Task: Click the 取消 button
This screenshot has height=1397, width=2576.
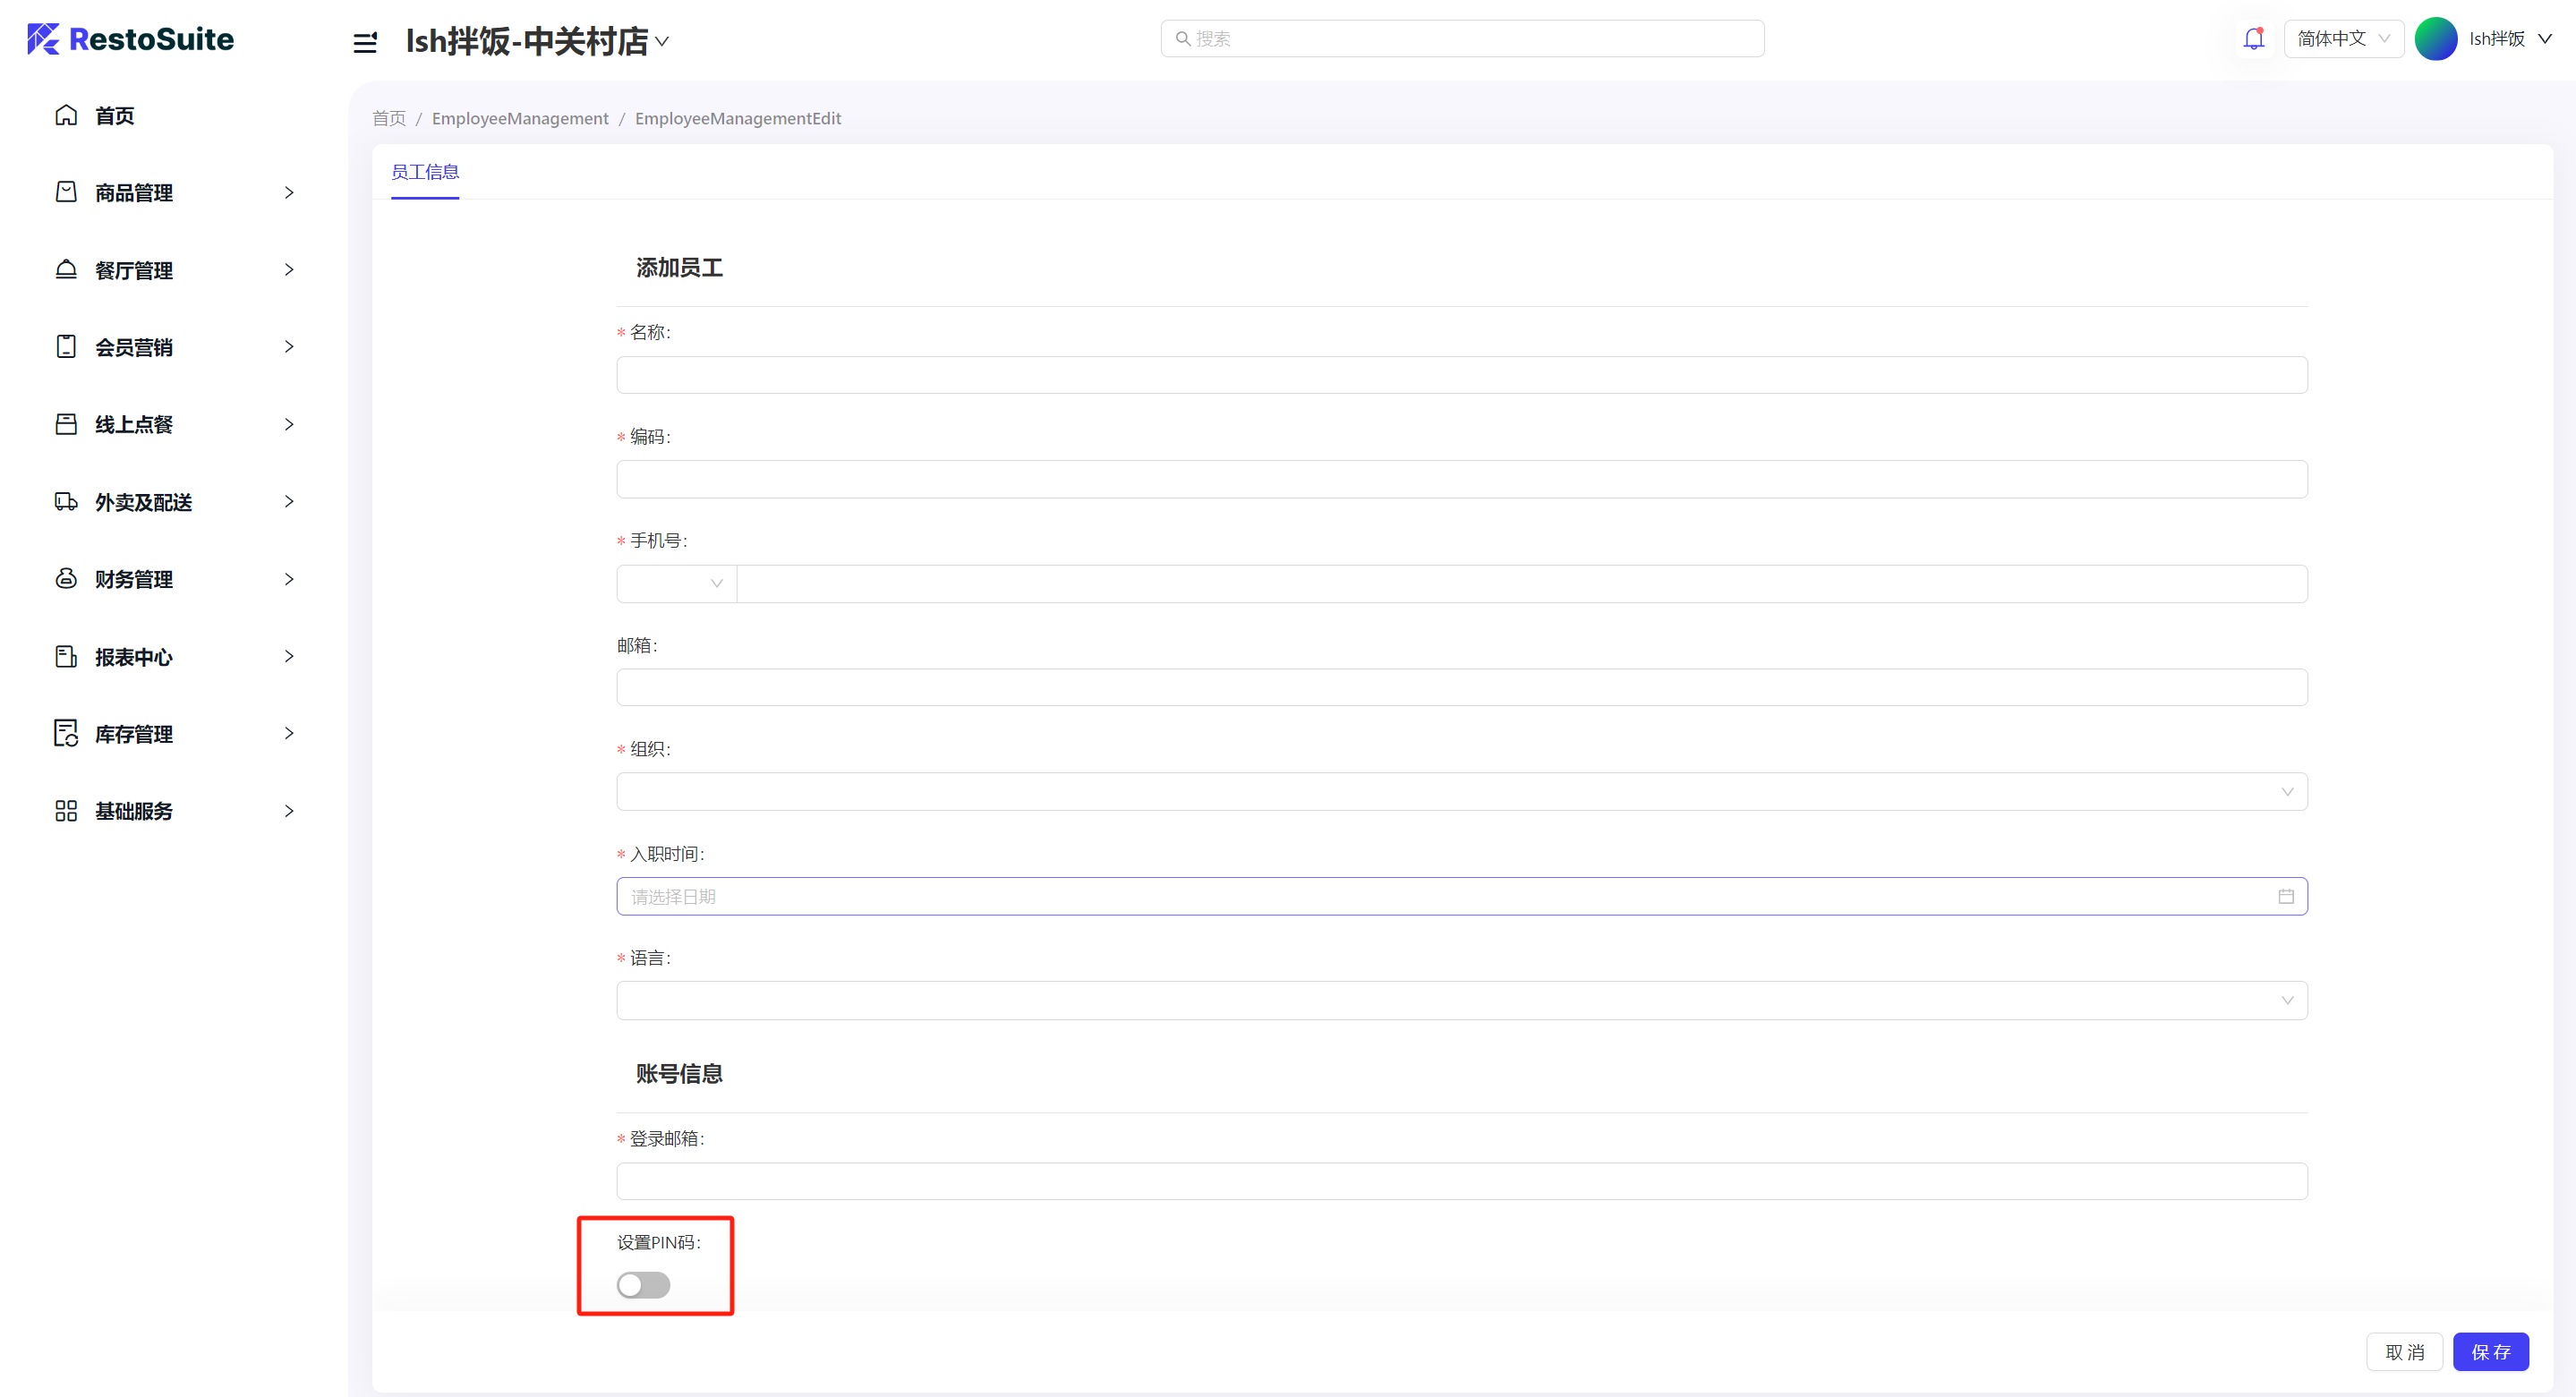Action: click(2404, 1352)
